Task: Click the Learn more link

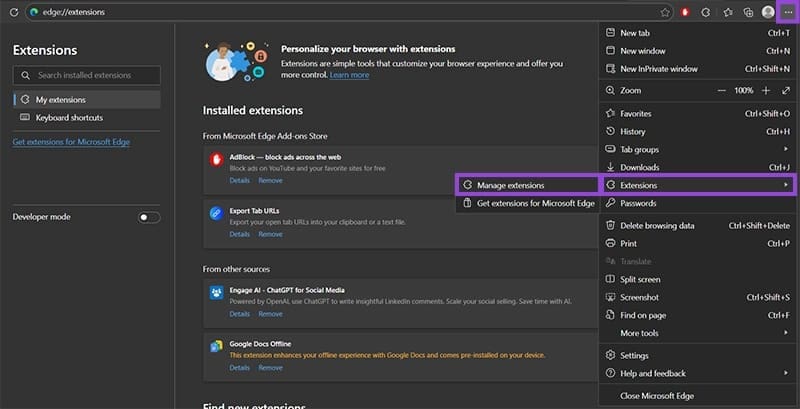Action: (x=349, y=75)
